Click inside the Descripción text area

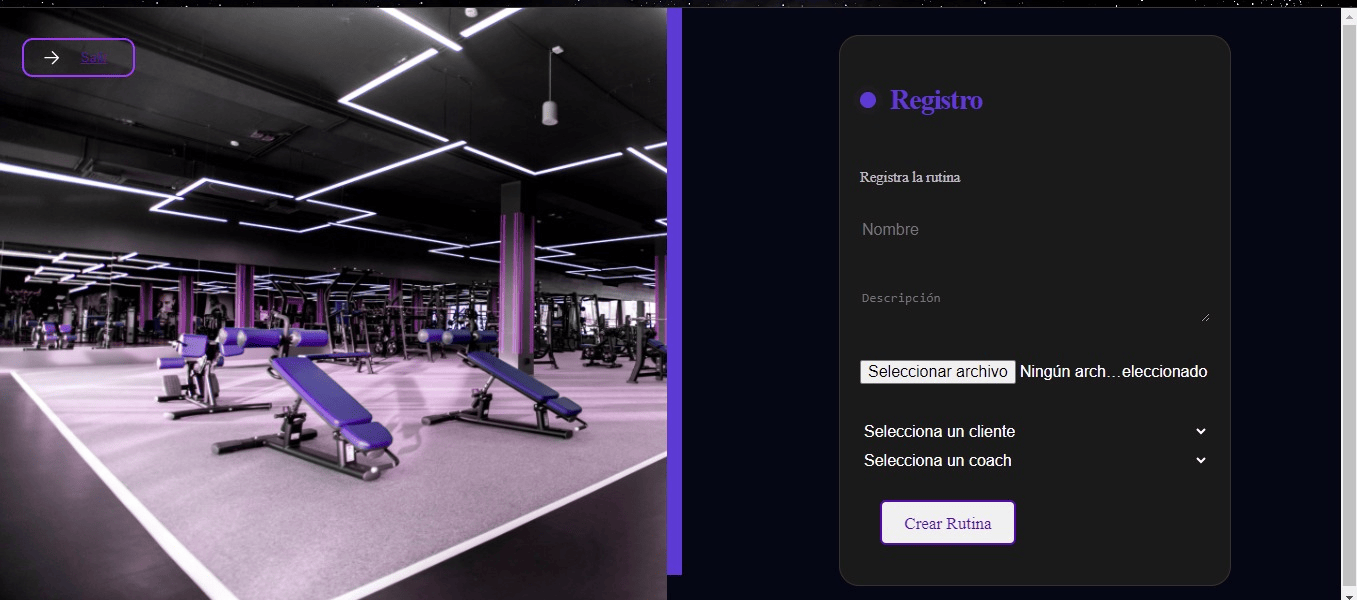[x=1034, y=304]
